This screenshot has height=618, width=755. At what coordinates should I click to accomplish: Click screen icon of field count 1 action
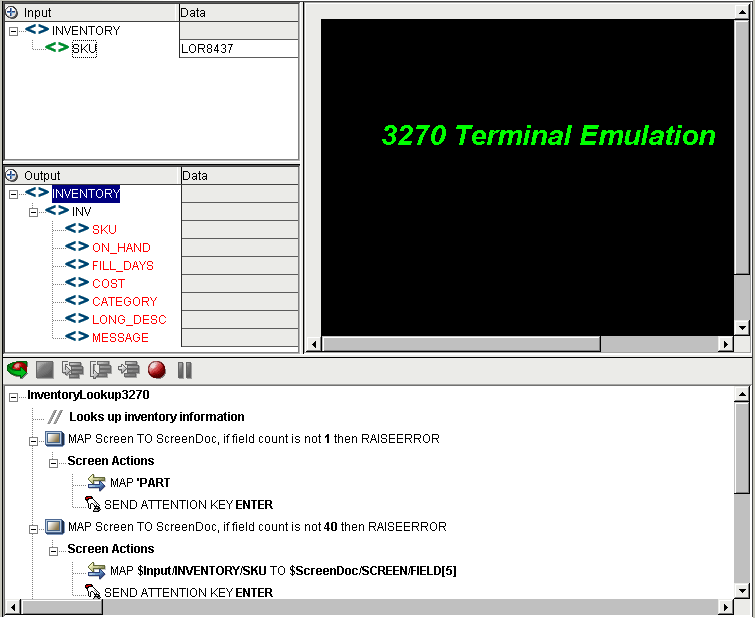pos(54,438)
